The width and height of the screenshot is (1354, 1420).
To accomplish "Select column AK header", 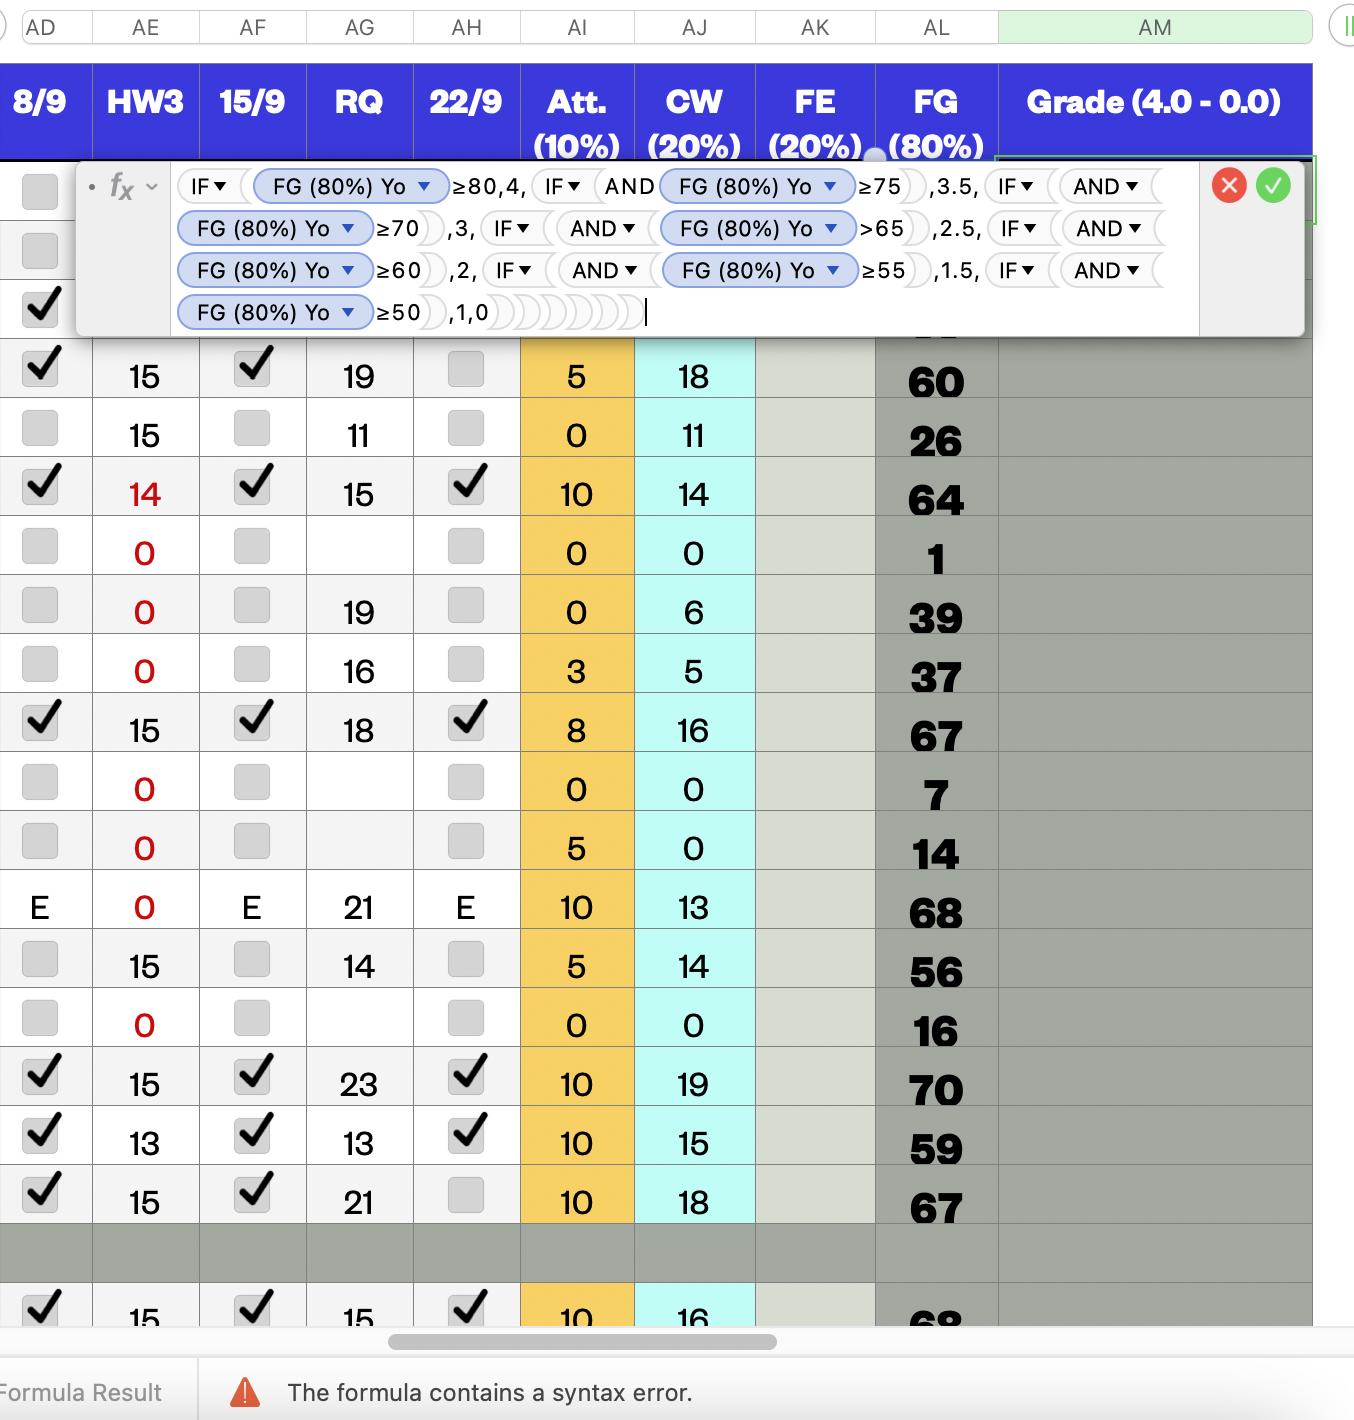I will pyautogui.click(x=815, y=28).
